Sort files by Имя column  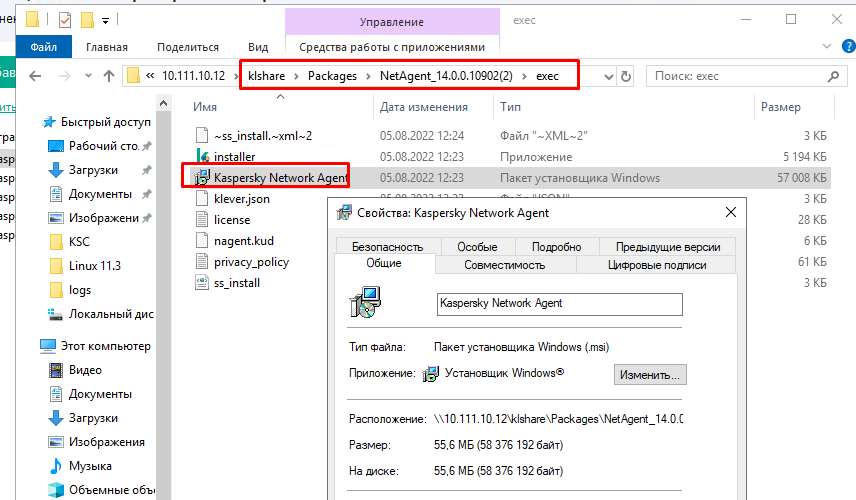coord(205,107)
